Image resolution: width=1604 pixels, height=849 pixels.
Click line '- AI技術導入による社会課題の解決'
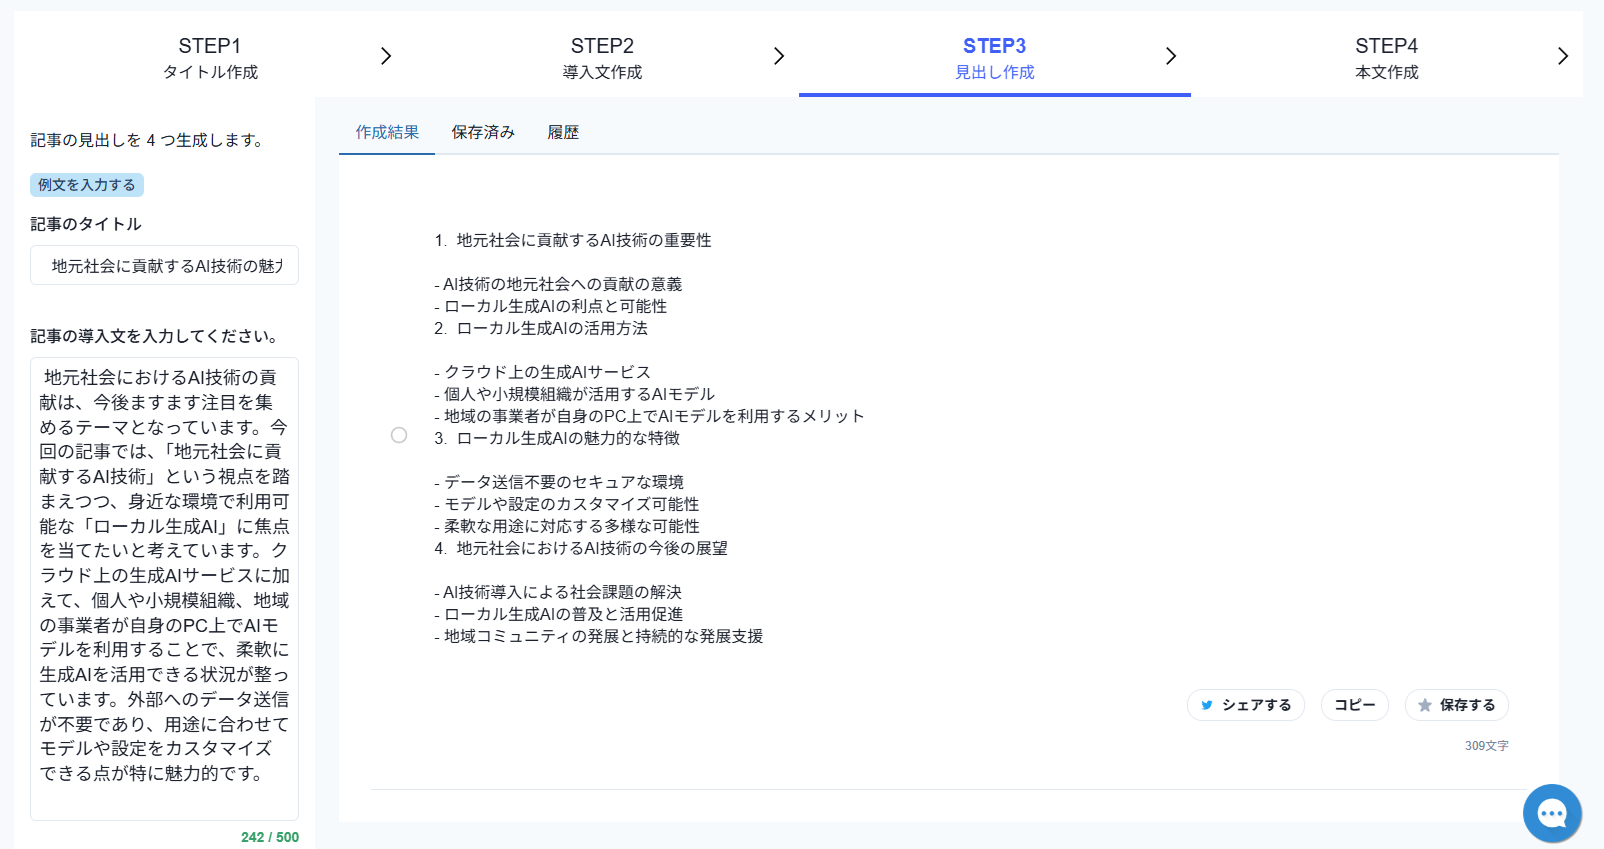pyautogui.click(x=558, y=592)
